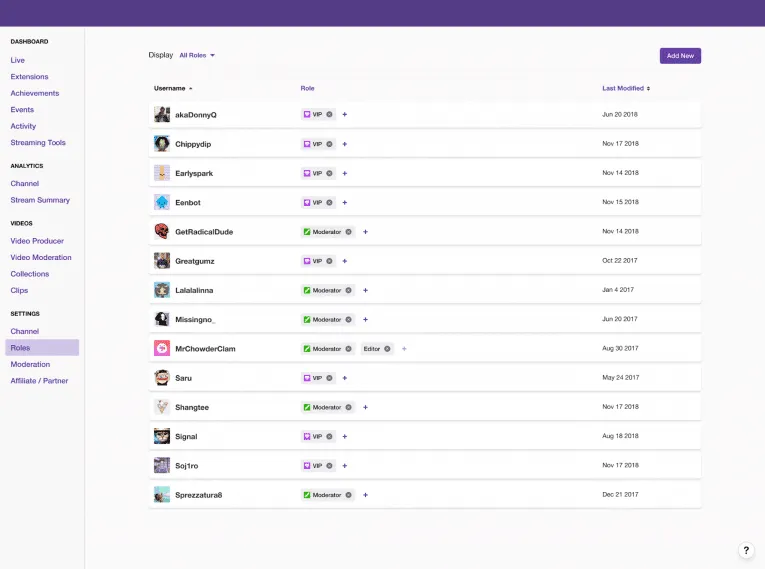The image size is (765, 569).
Task: Add a role to Saru
Action: [344, 378]
